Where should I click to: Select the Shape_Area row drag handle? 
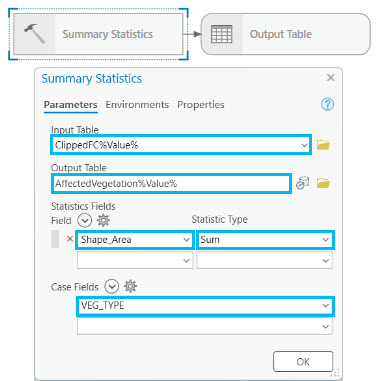[x=55, y=239]
